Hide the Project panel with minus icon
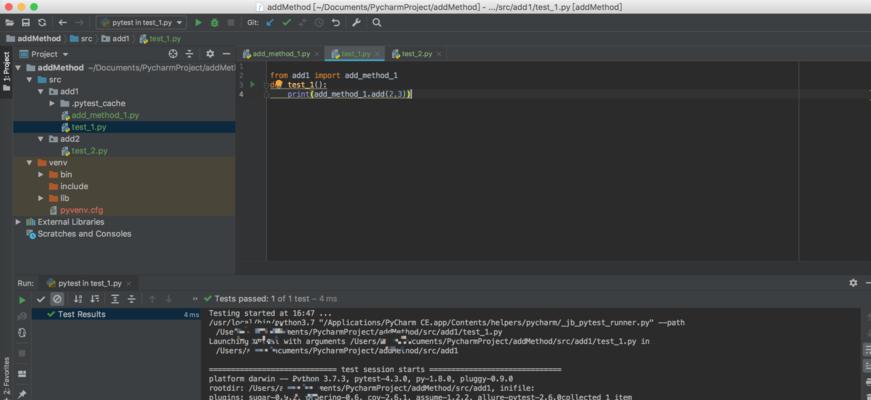 pos(226,54)
